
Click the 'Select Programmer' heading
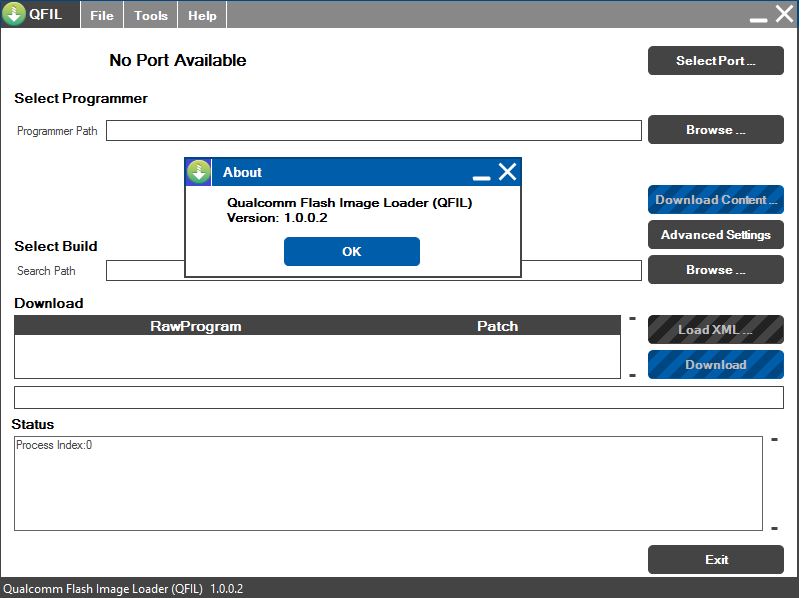81,98
